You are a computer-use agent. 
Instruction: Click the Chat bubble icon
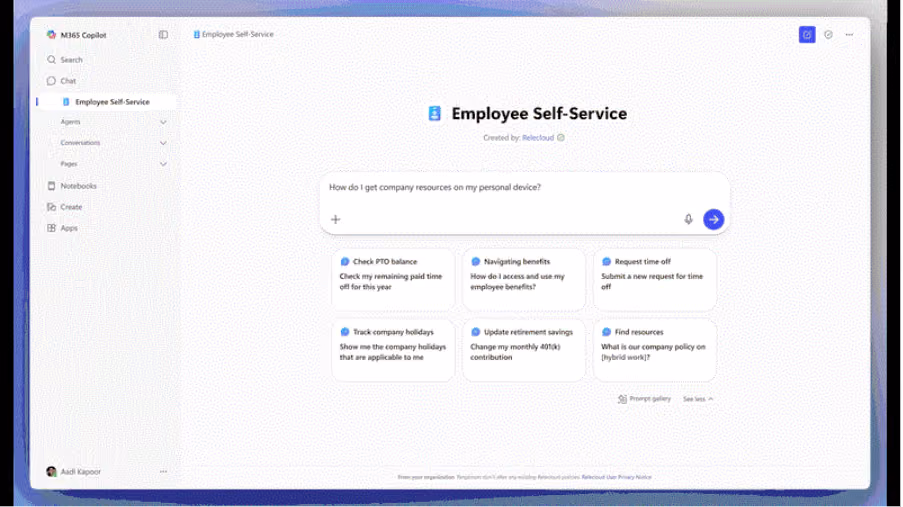(51, 81)
